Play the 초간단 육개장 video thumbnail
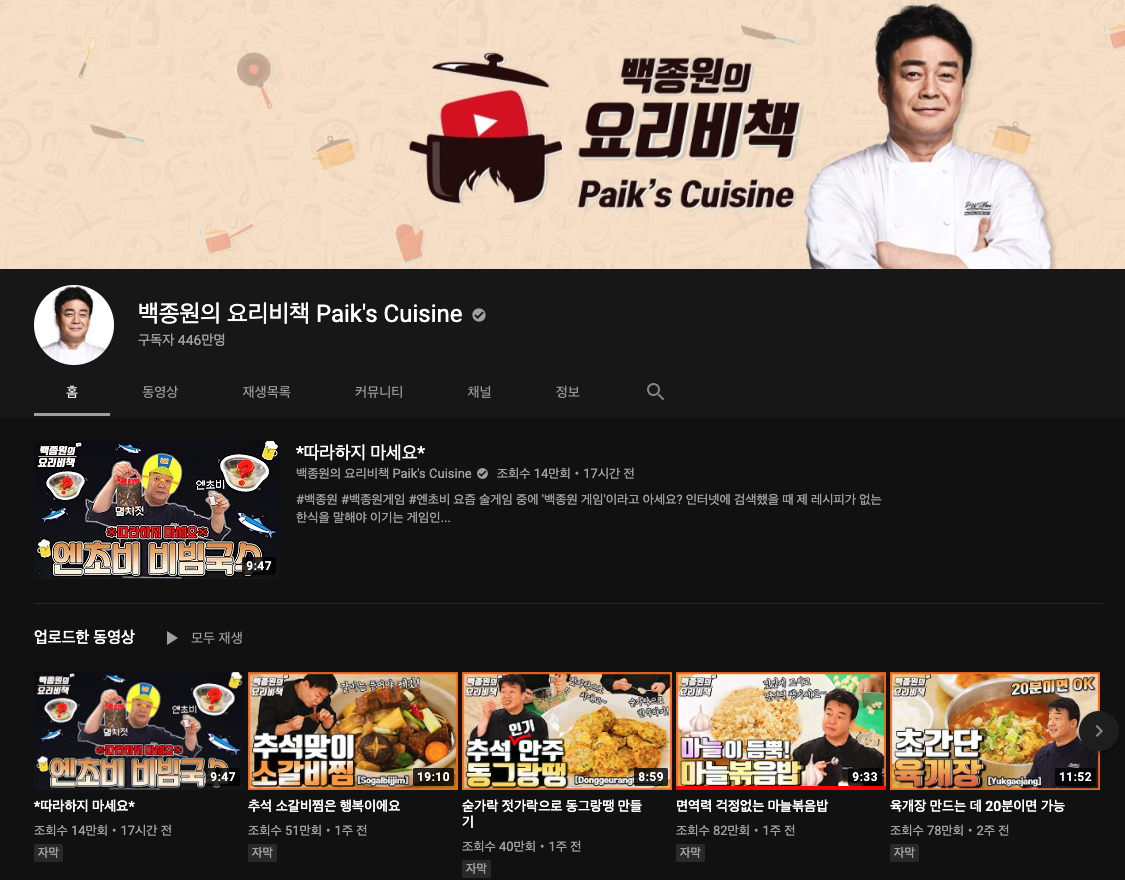 (x=994, y=731)
